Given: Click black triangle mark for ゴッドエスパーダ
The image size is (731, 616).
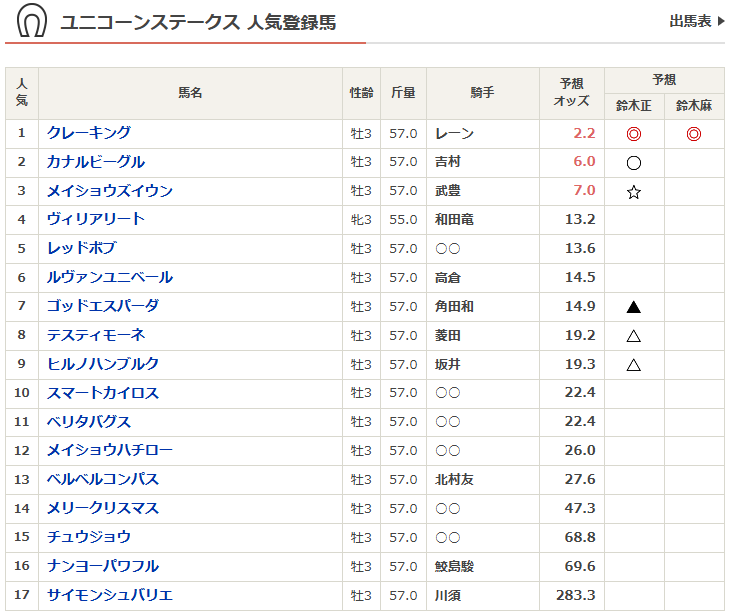Looking at the screenshot, I should (634, 307).
